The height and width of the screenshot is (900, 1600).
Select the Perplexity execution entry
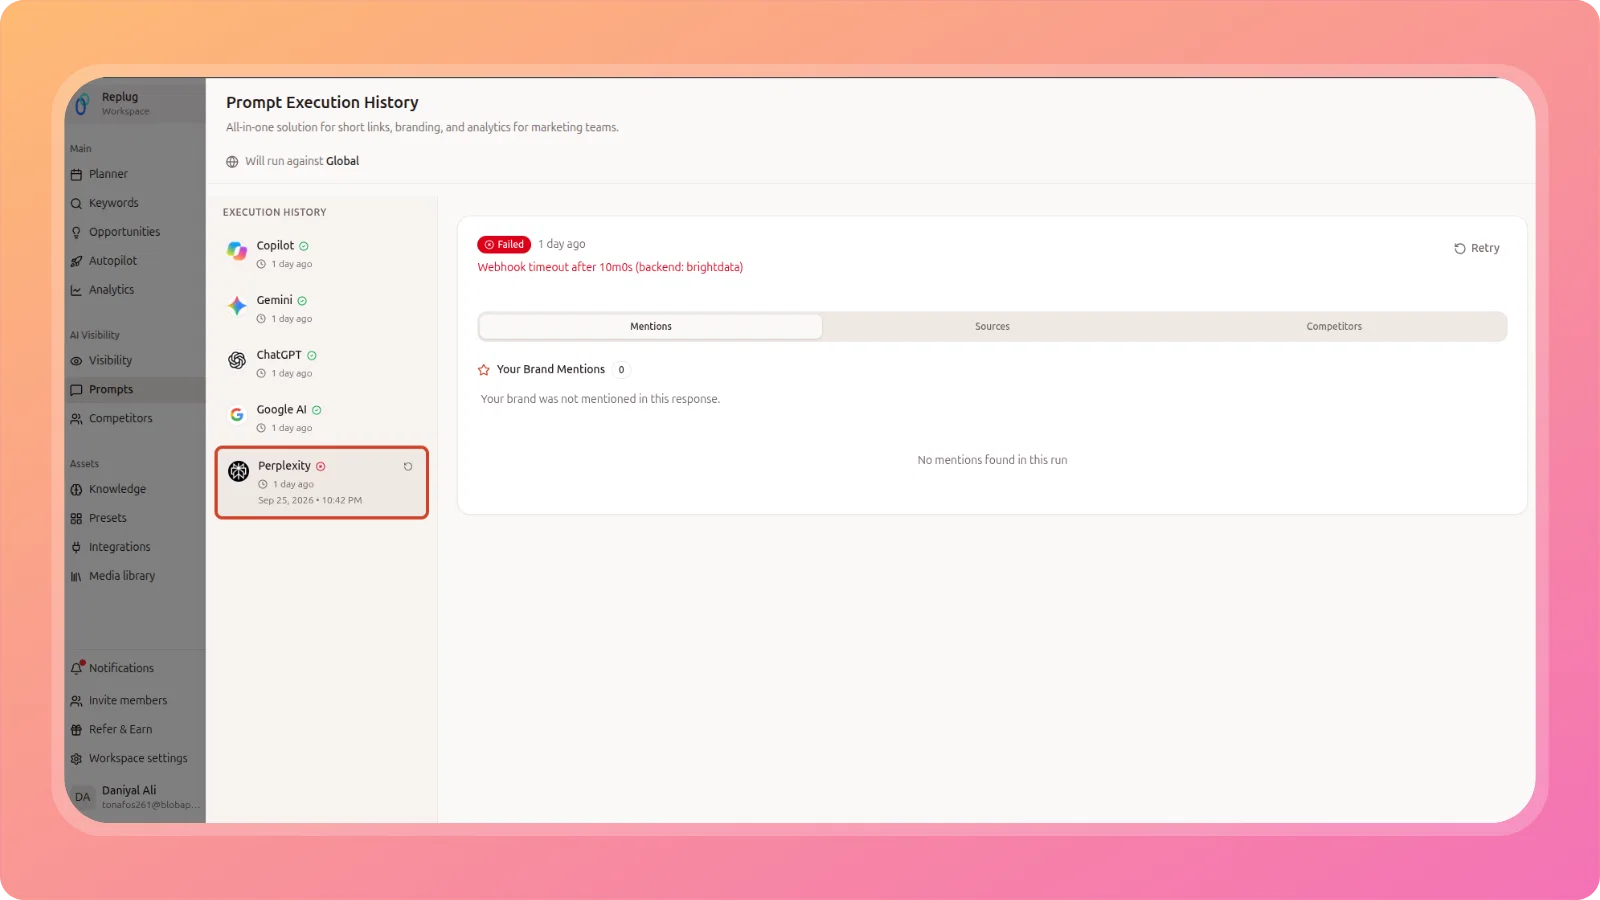click(322, 483)
